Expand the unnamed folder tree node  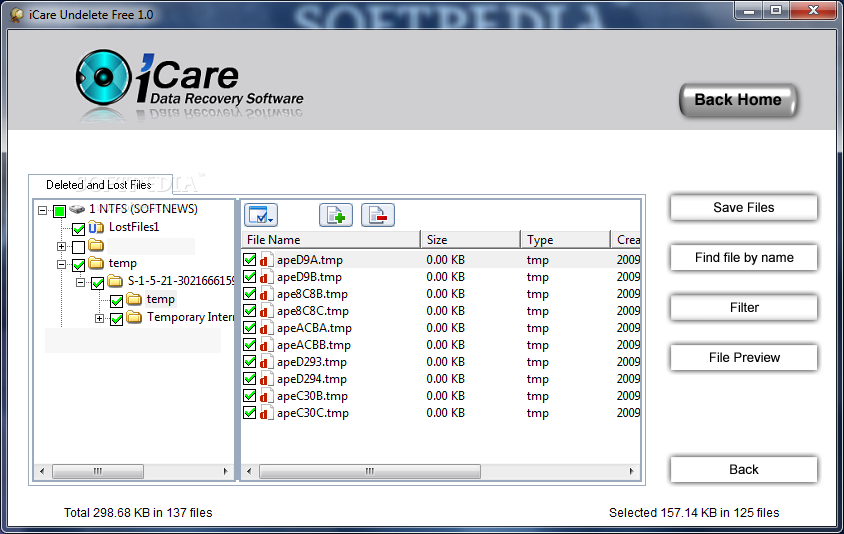tap(61, 247)
